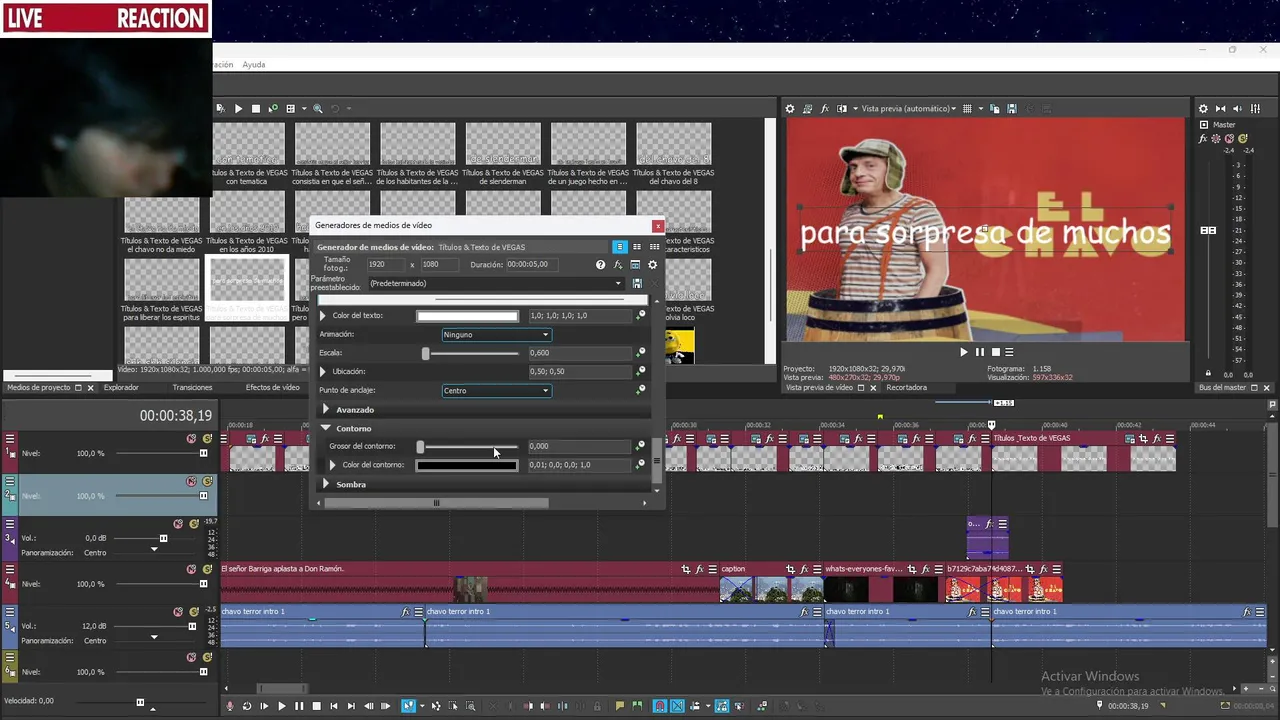Switch to the Recortadora tab

[x=907, y=388]
